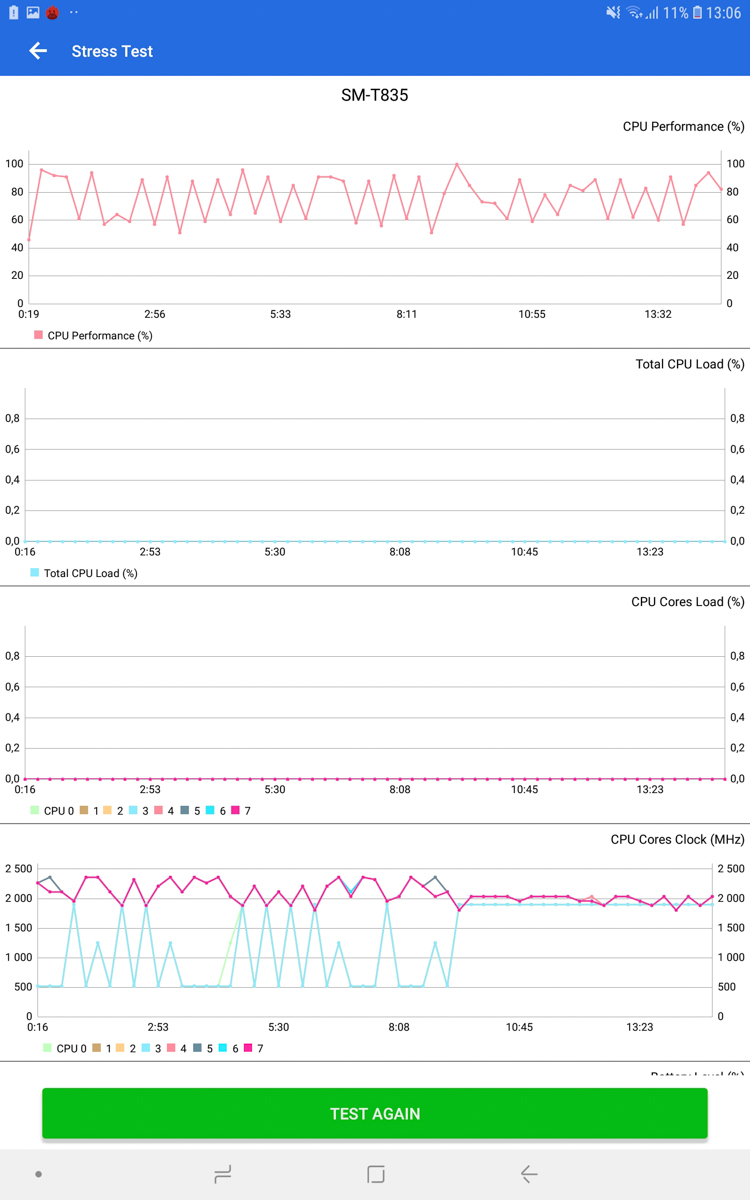Tap the image notification icon in status bar
The width and height of the screenshot is (750, 1200).
(33, 13)
